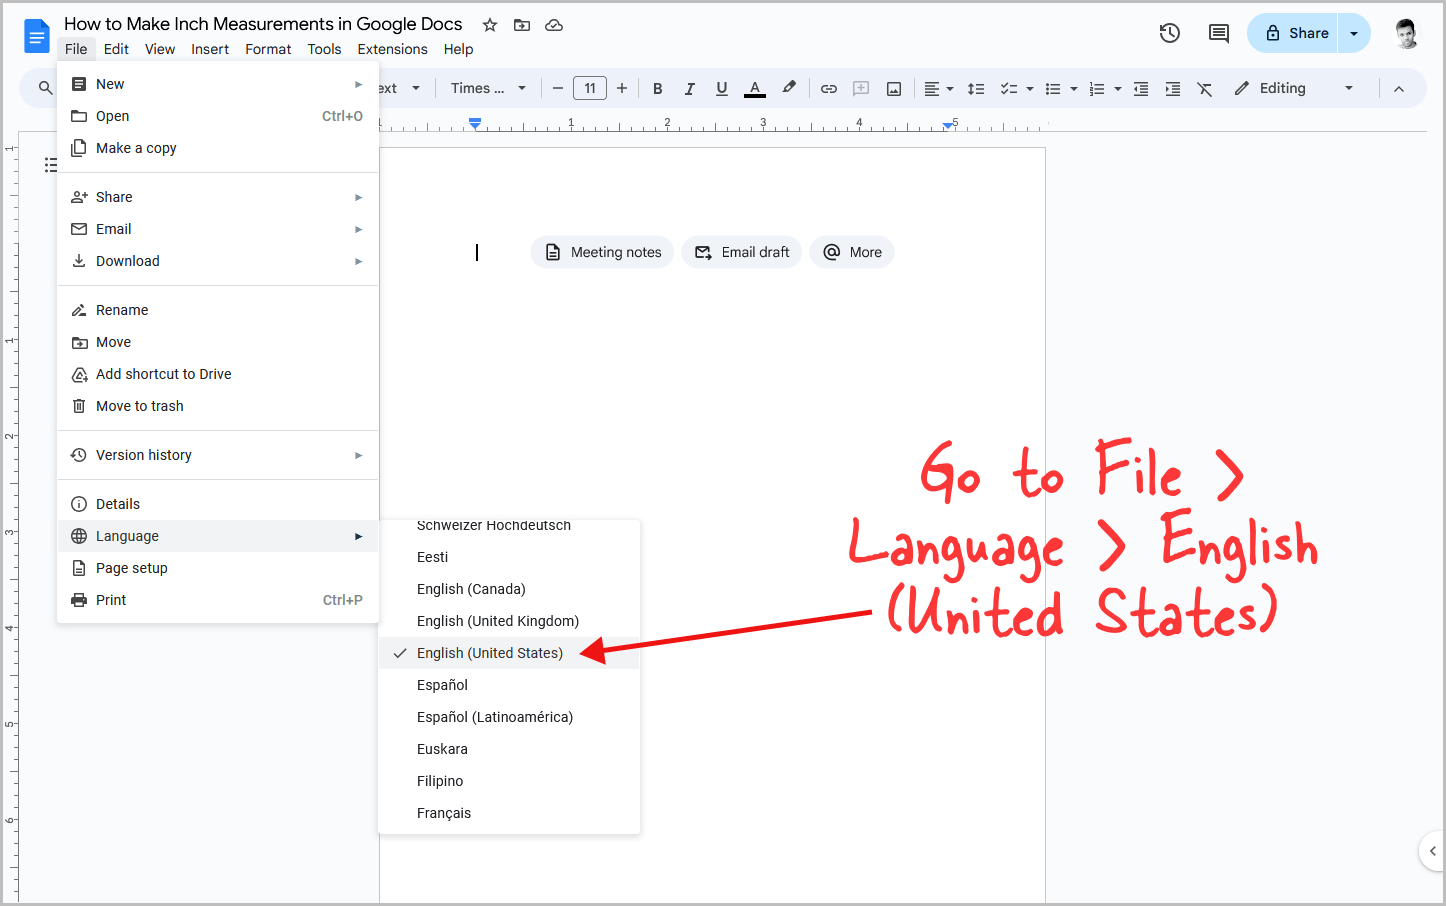This screenshot has height=906, width=1446.
Task: Click the Google account avatar
Action: click(1406, 33)
